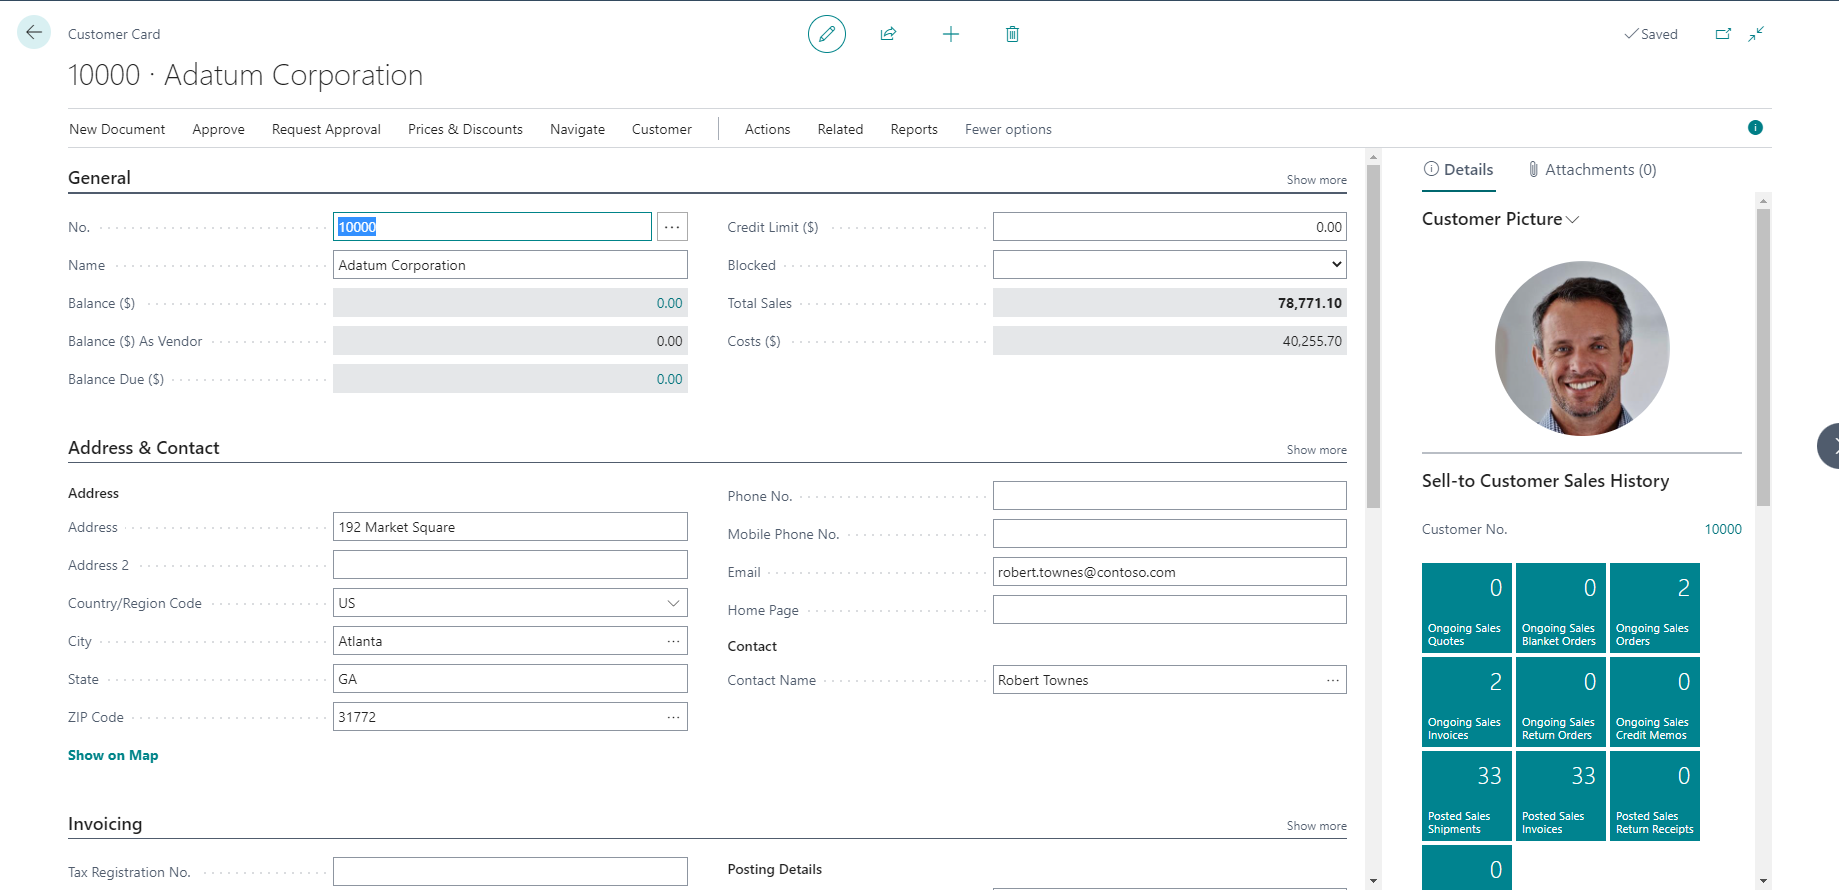Open card in new window icon

[1723, 34]
